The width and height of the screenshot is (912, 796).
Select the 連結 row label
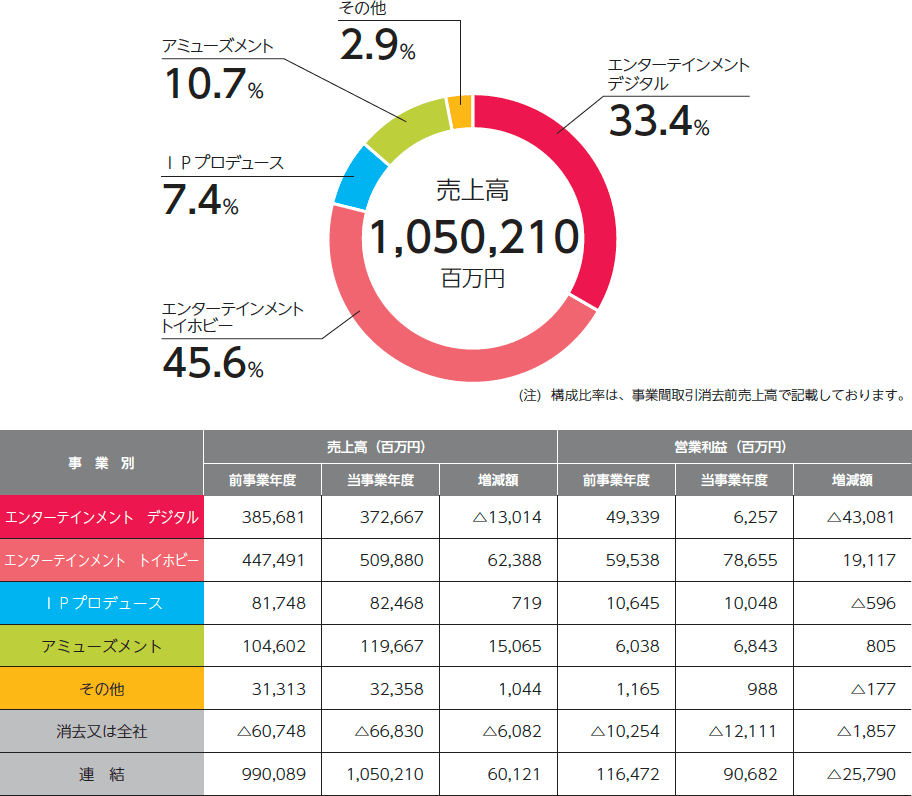coord(102,774)
